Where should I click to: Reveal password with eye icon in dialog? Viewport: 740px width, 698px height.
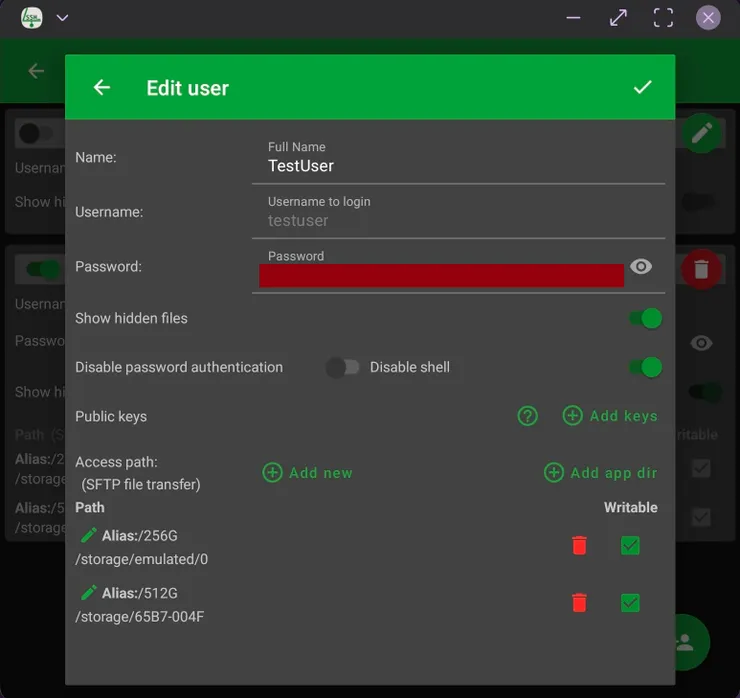tap(640, 267)
